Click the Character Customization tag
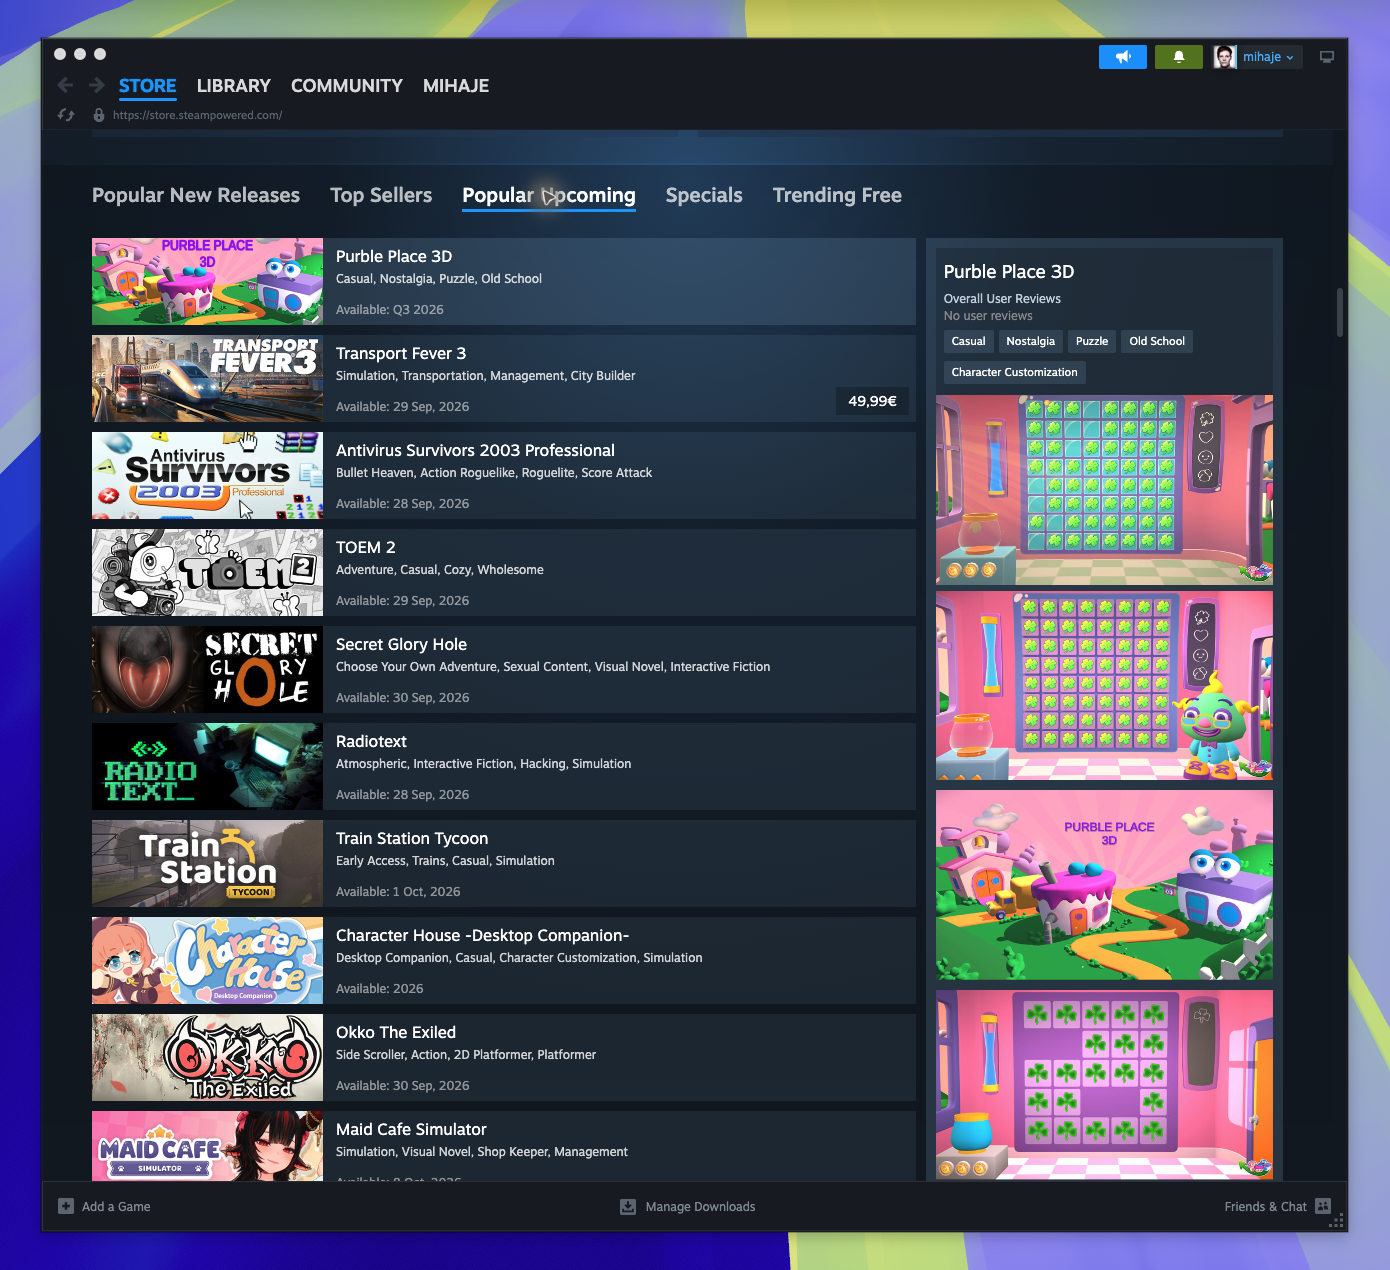The width and height of the screenshot is (1390, 1270). tap(1014, 372)
